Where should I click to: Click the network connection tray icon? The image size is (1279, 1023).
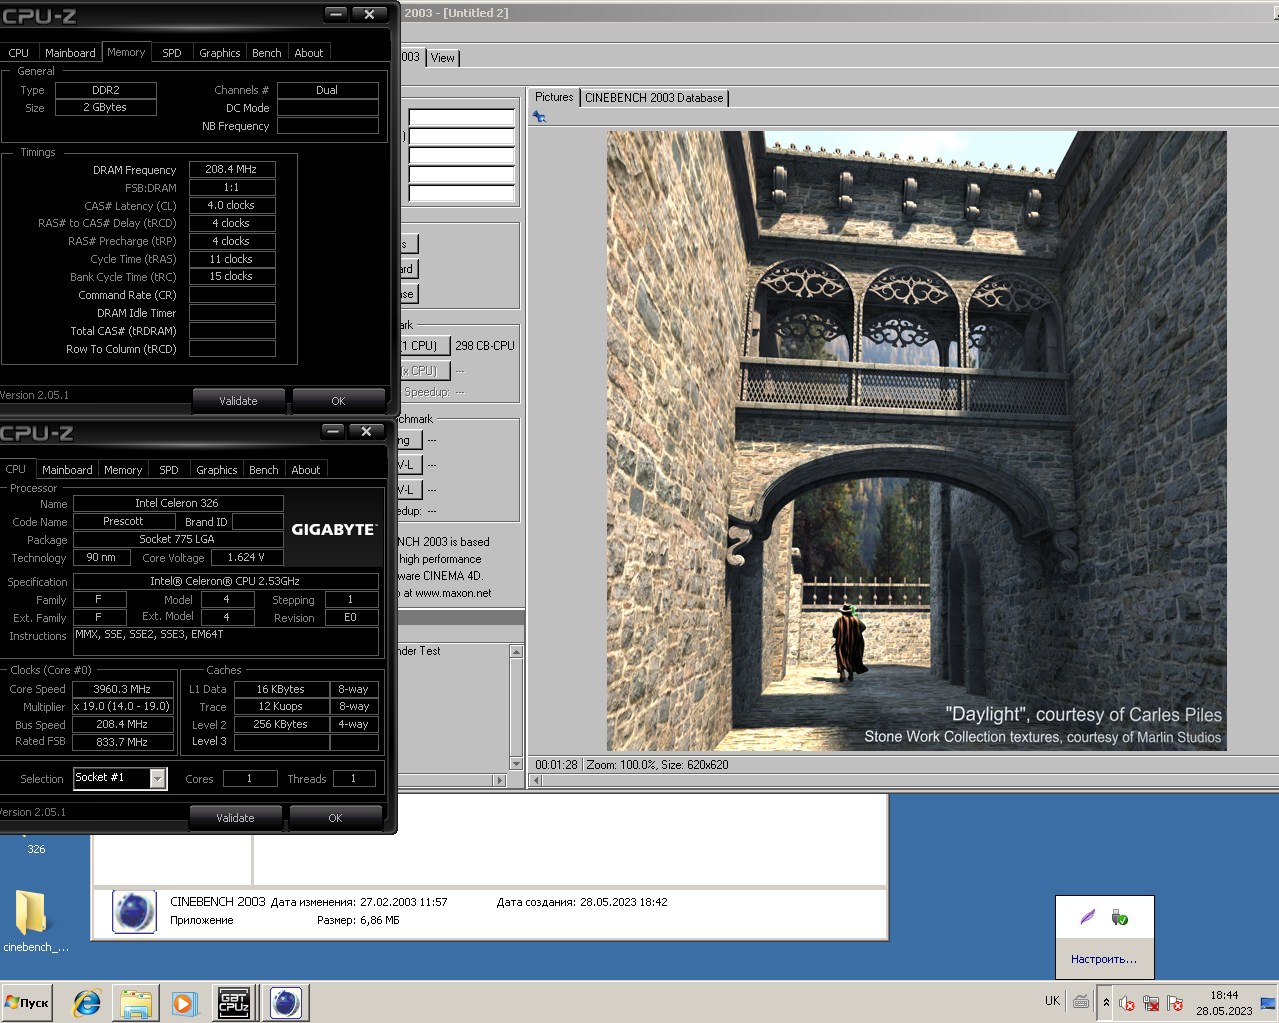point(1151,1003)
